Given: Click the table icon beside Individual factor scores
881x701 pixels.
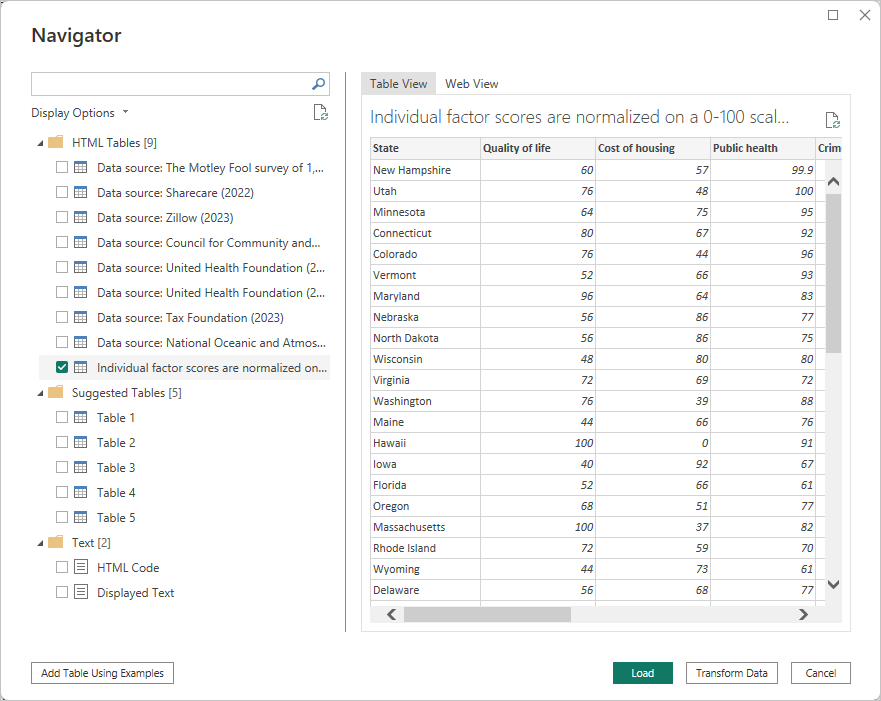Looking at the screenshot, I should (x=81, y=367).
